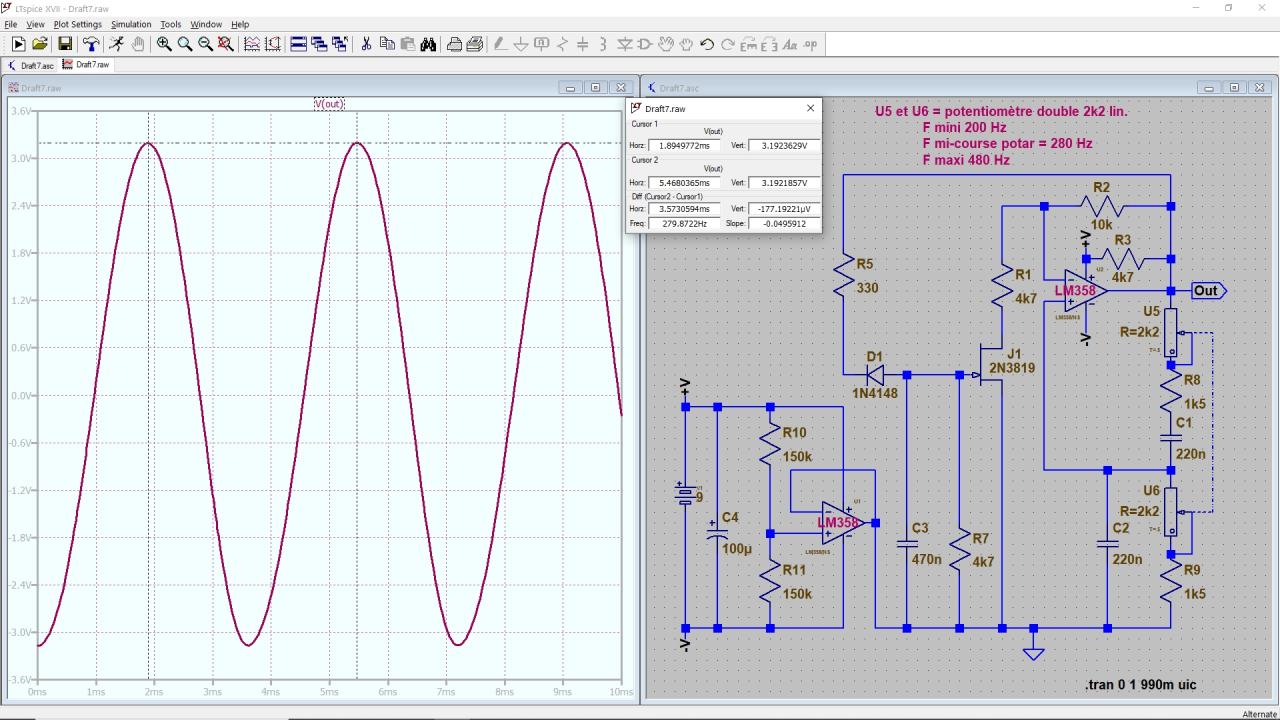Click the Open file folder icon

point(40,44)
